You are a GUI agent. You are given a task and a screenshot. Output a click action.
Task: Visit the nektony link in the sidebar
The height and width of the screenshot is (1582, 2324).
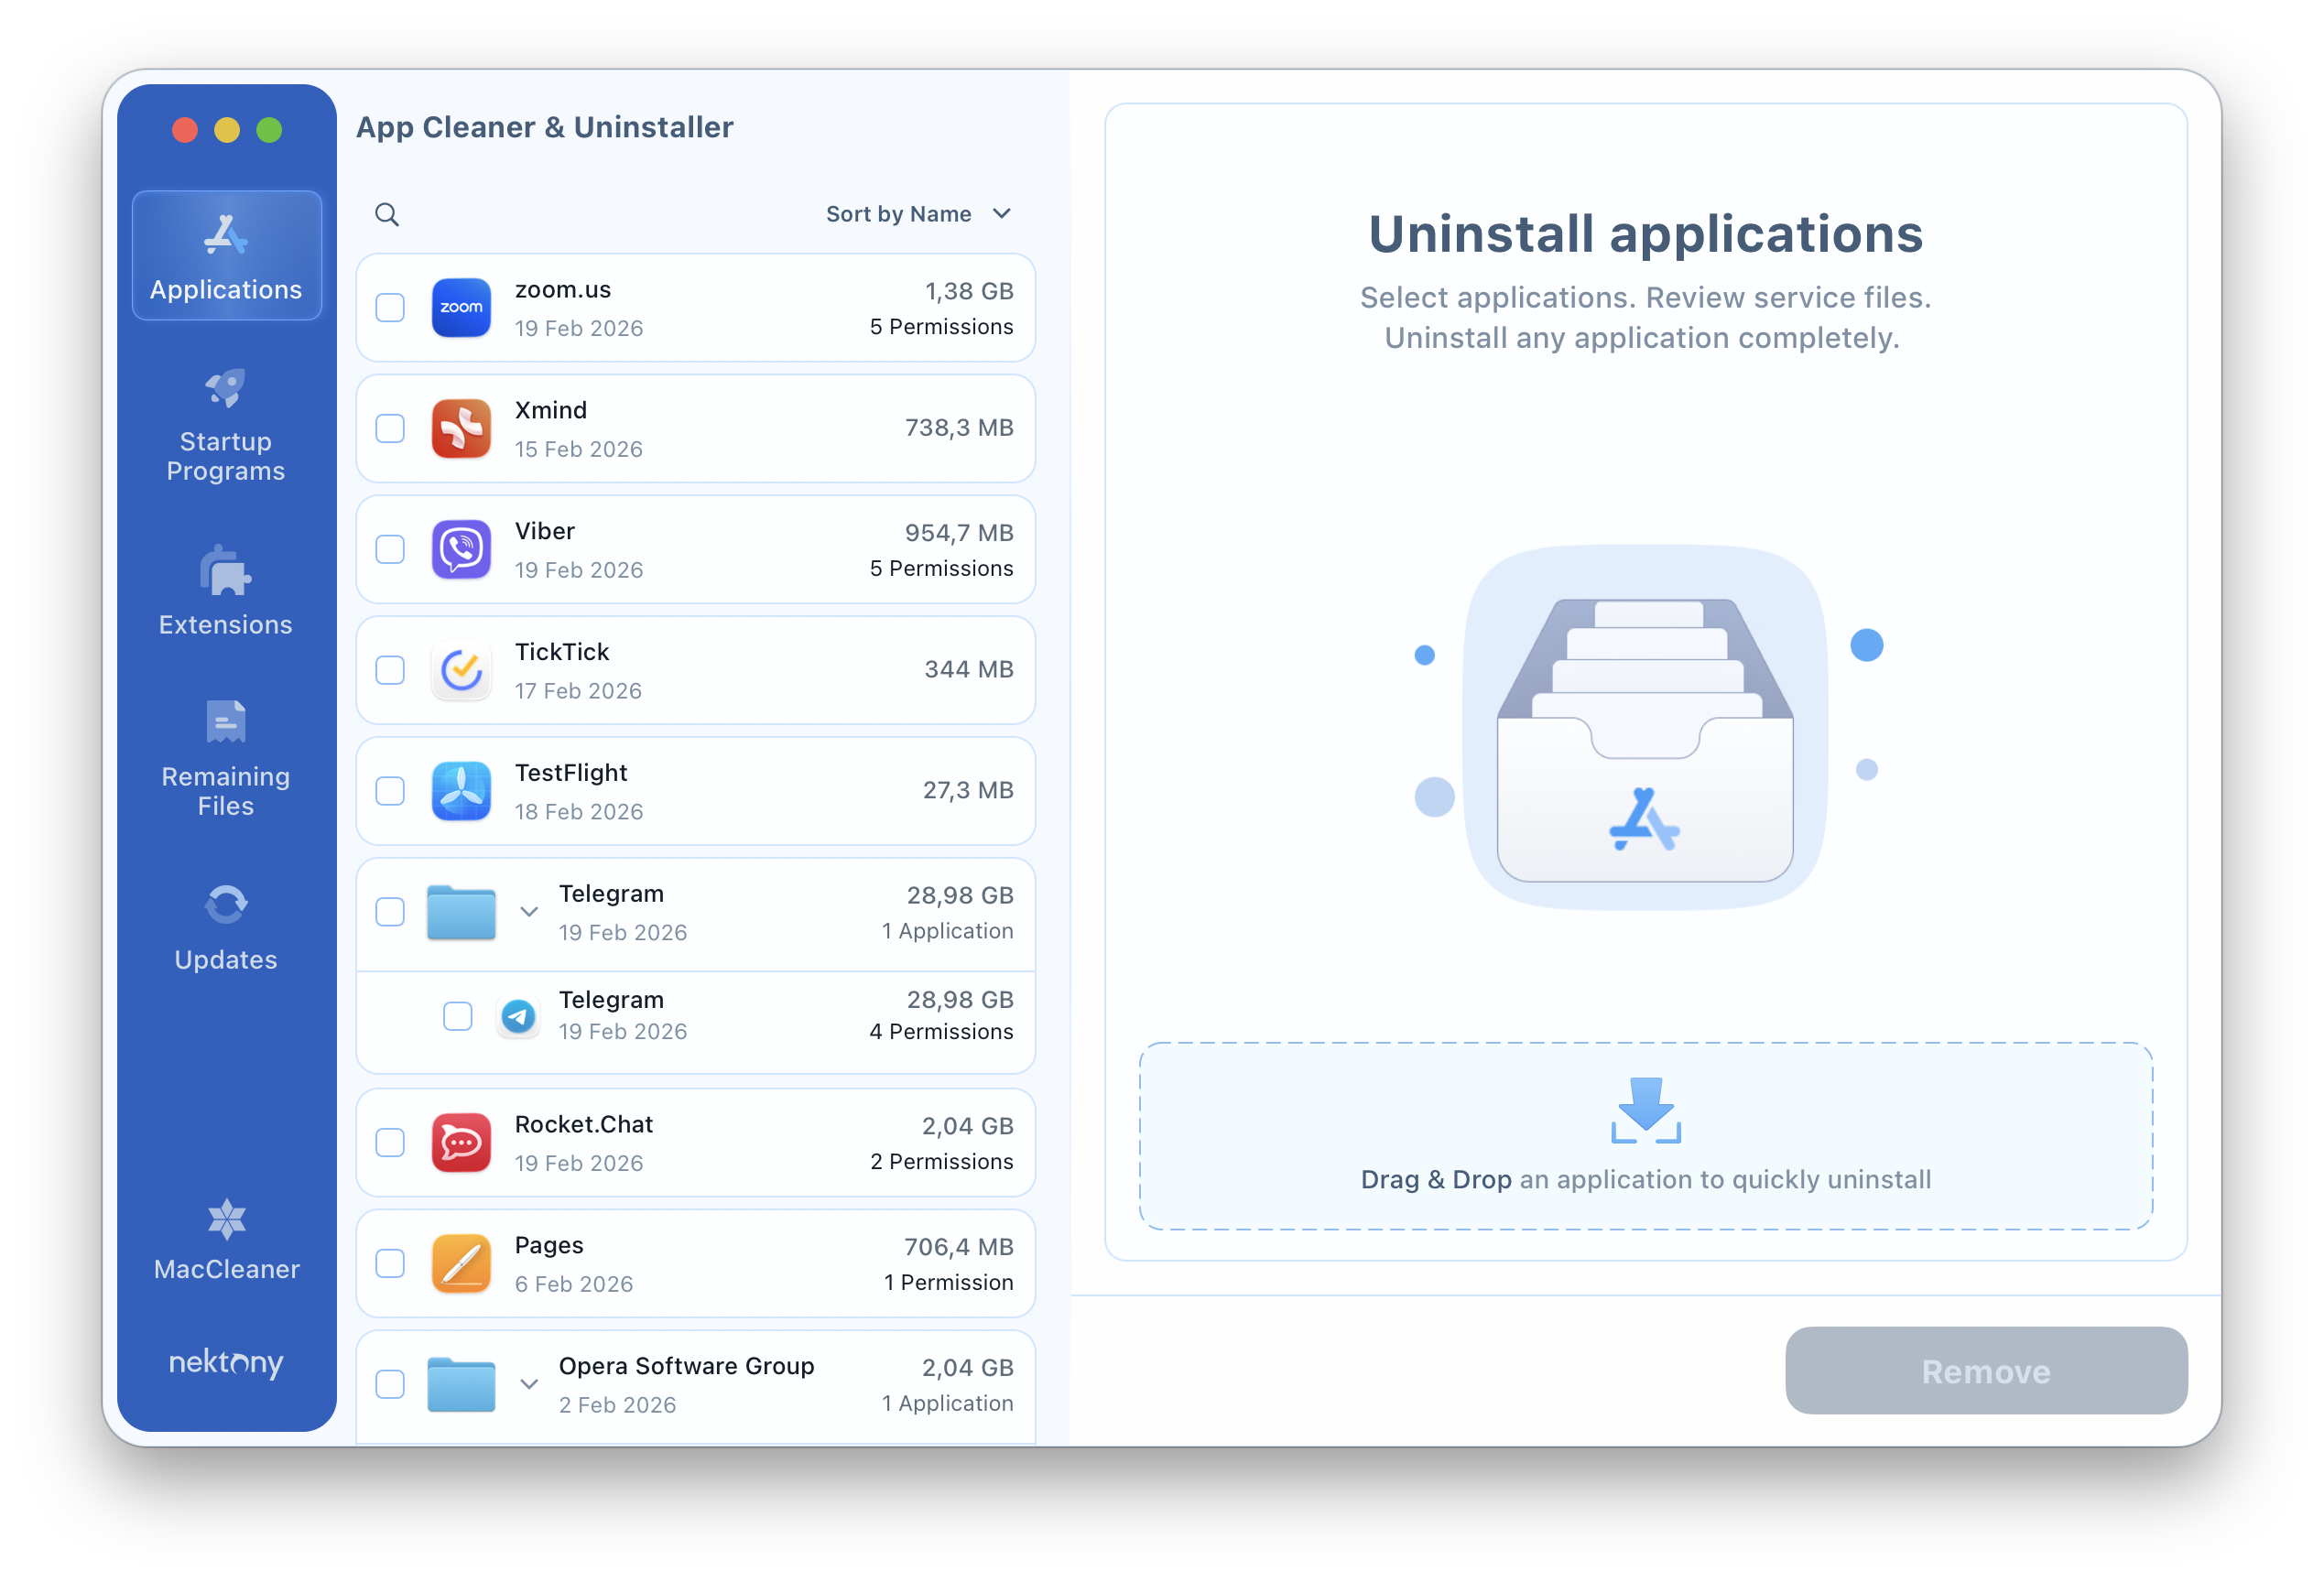[226, 1363]
